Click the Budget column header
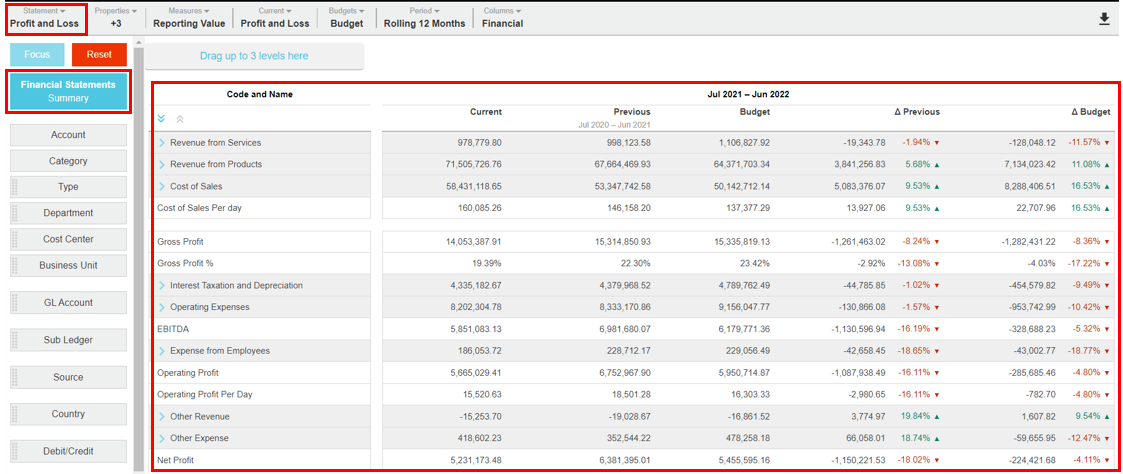This screenshot has height=474, width=1123. pyautogui.click(x=755, y=112)
